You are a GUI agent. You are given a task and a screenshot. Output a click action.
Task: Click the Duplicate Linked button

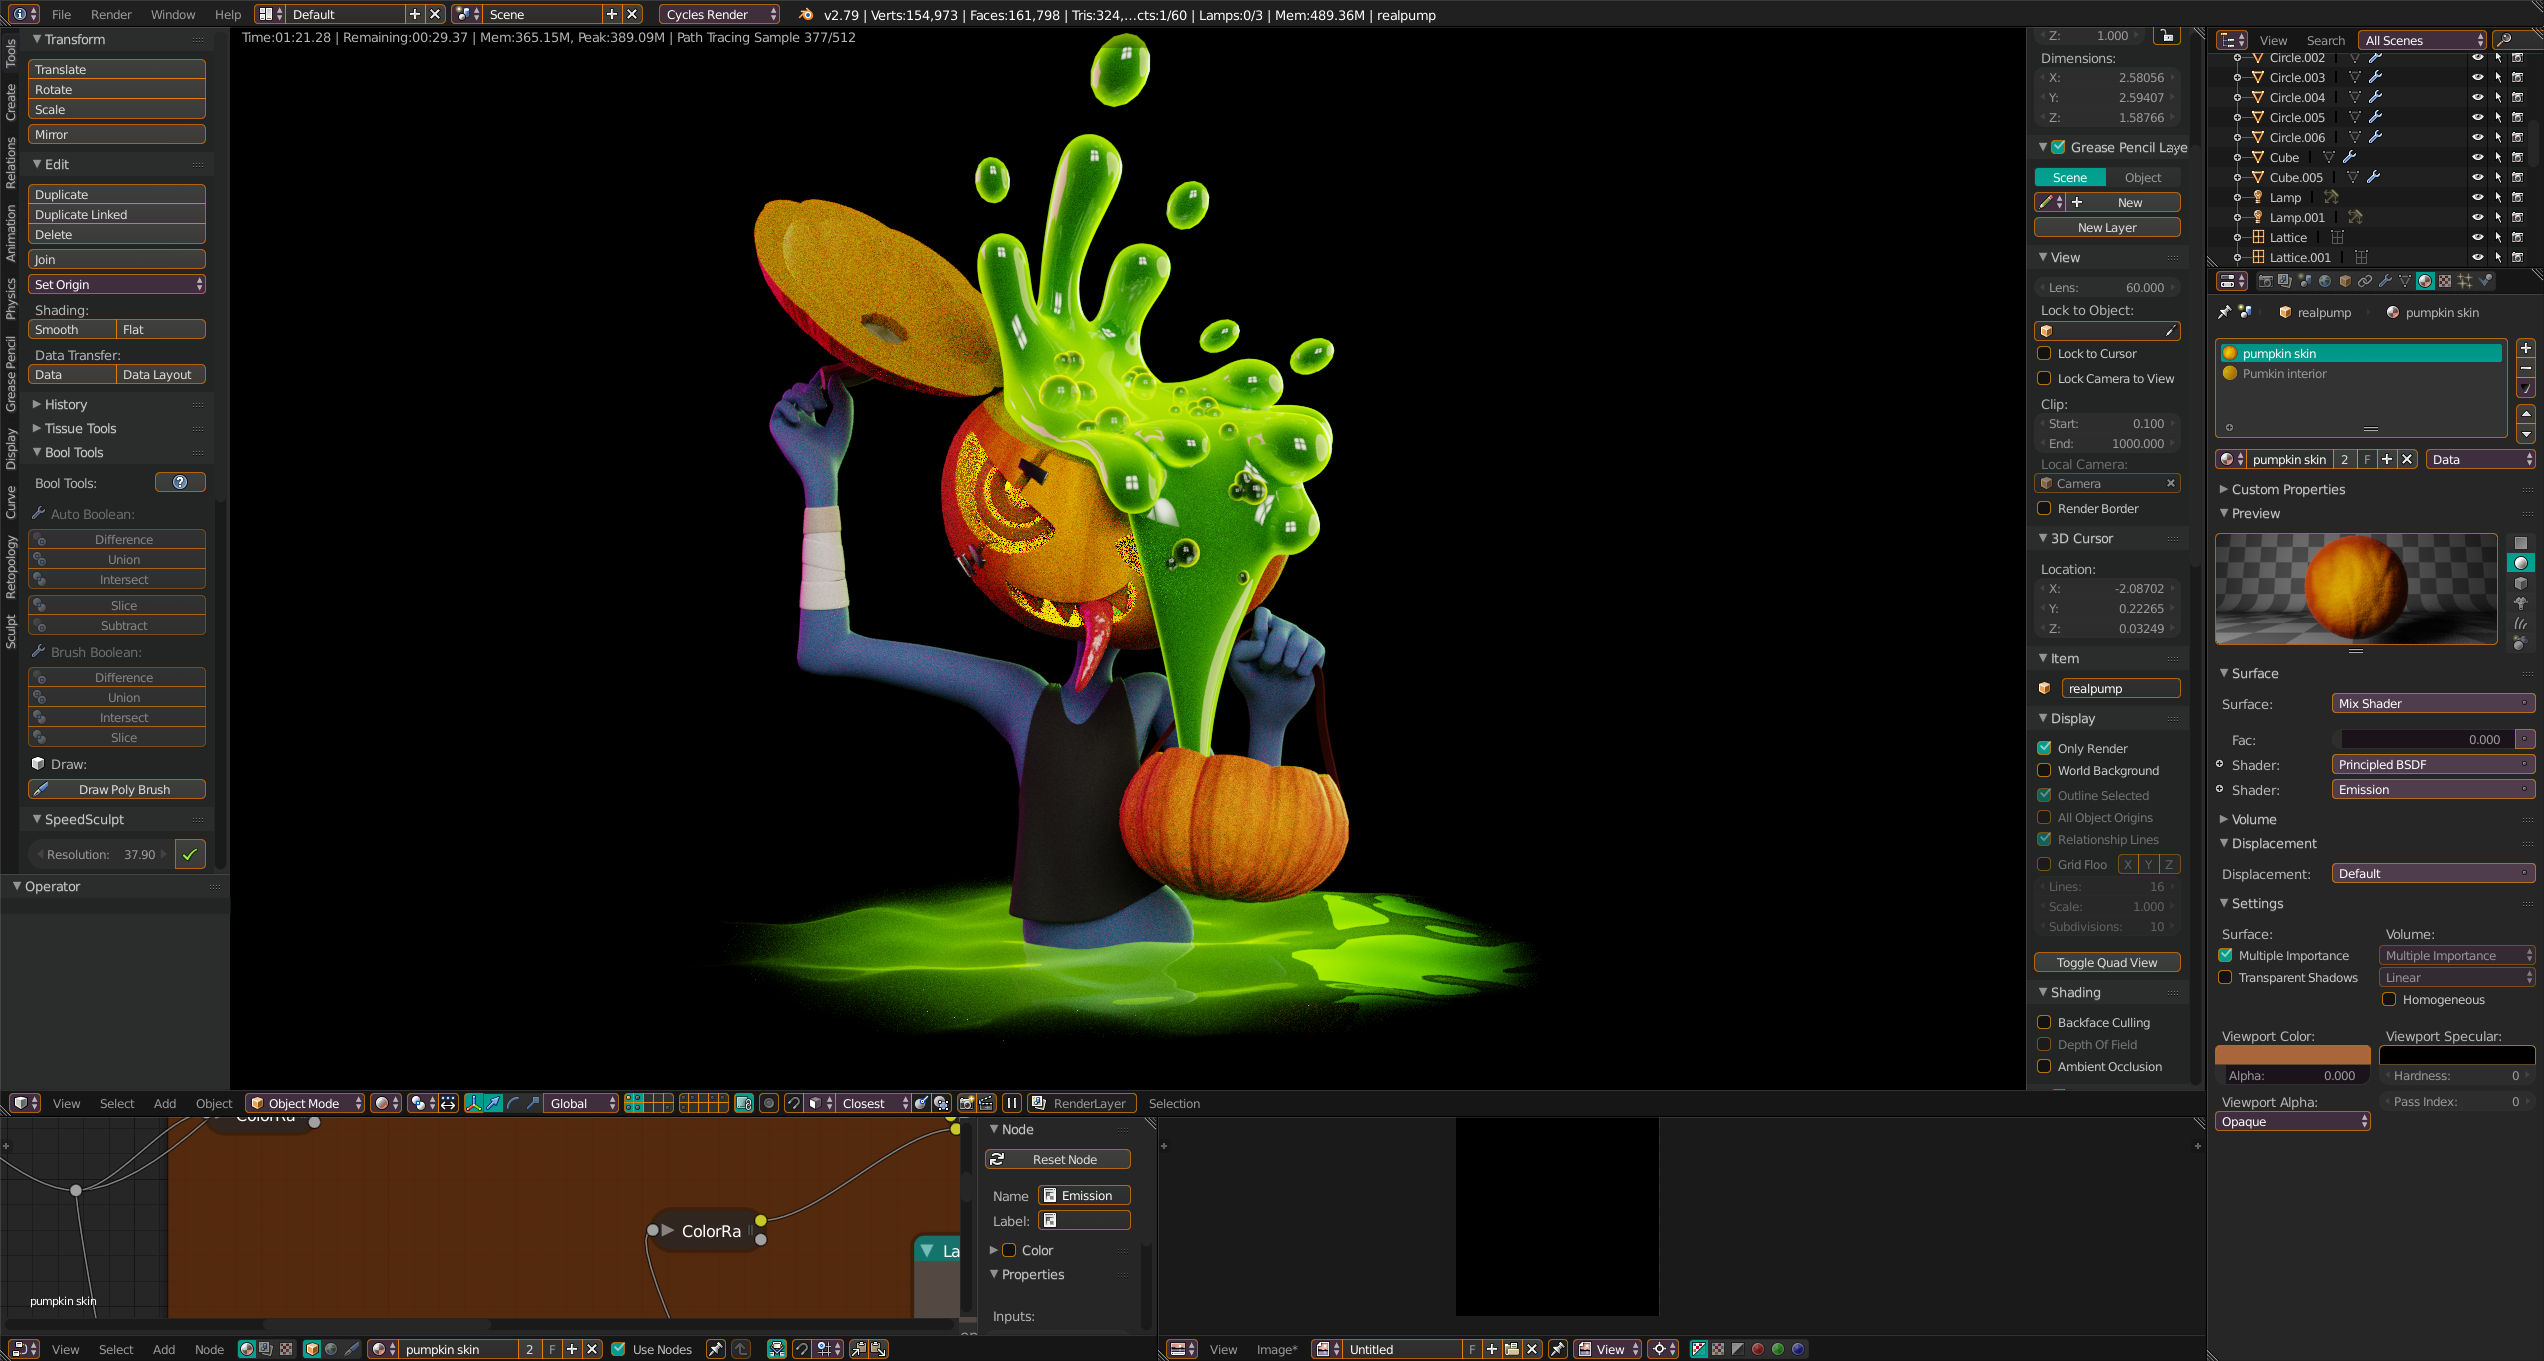116,214
